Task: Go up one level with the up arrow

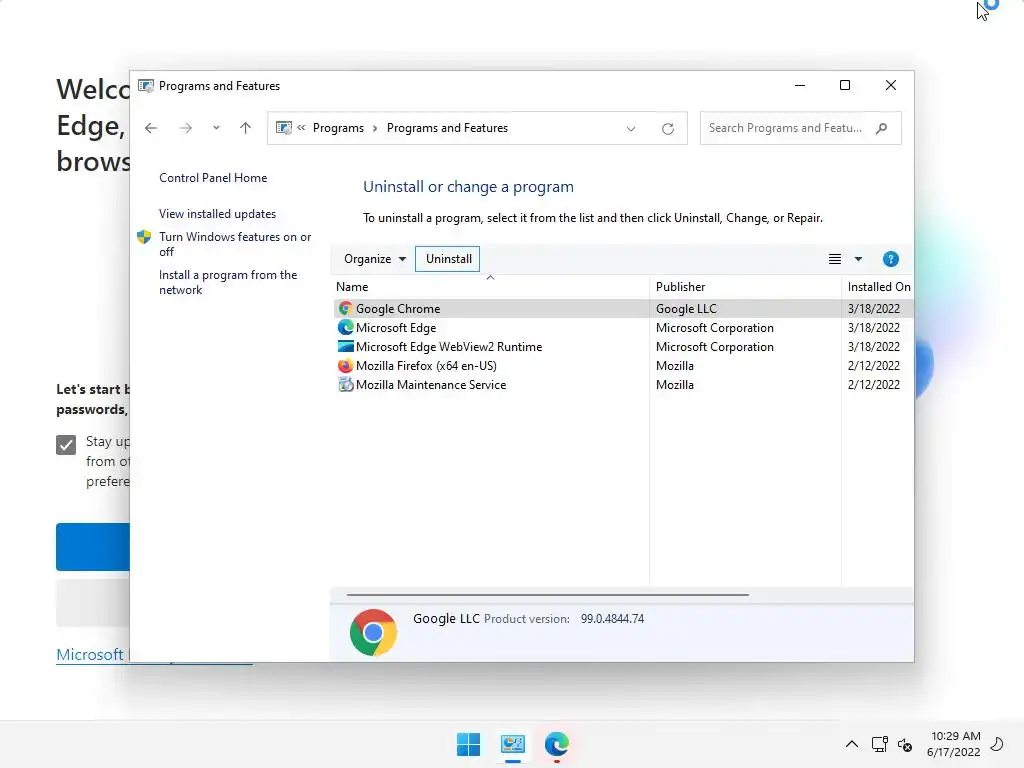Action: point(246,128)
